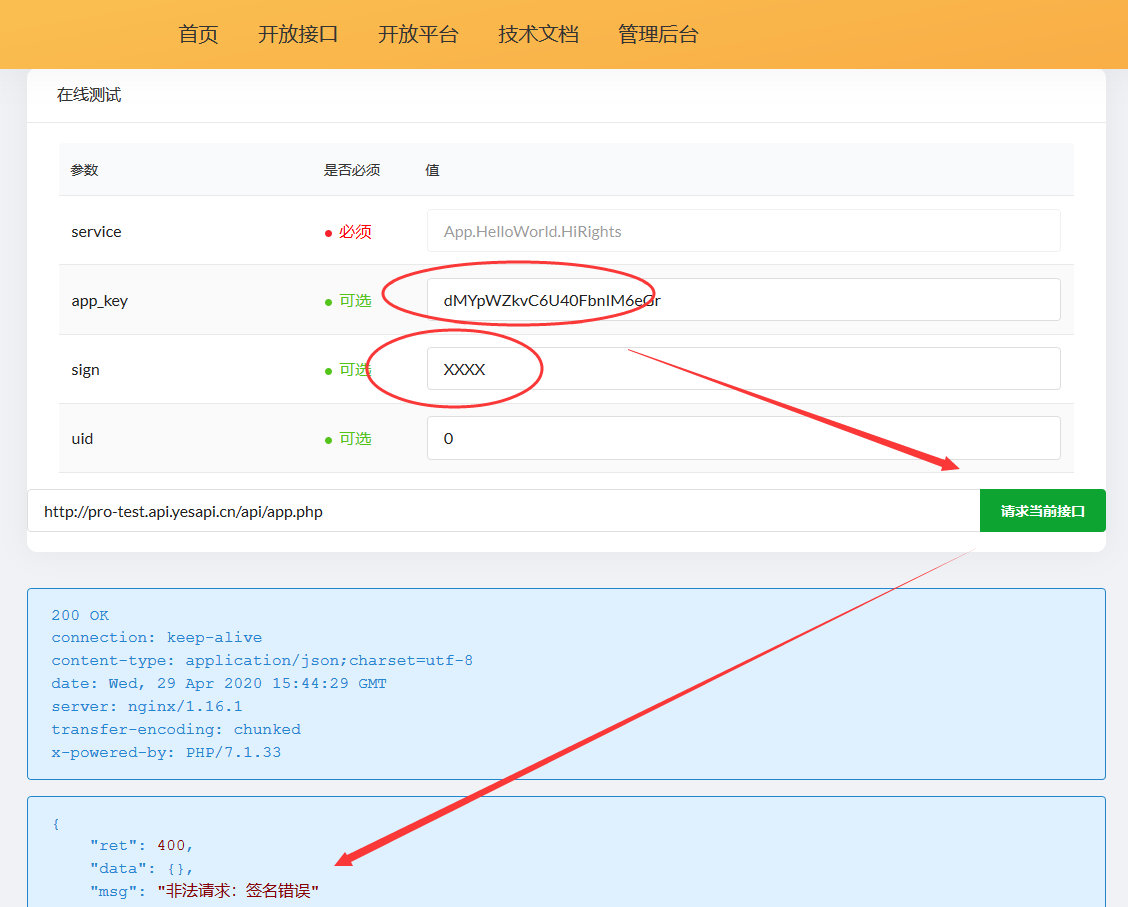Open 管理后台 from top navigation
This screenshot has height=907, width=1128.
(x=658, y=34)
